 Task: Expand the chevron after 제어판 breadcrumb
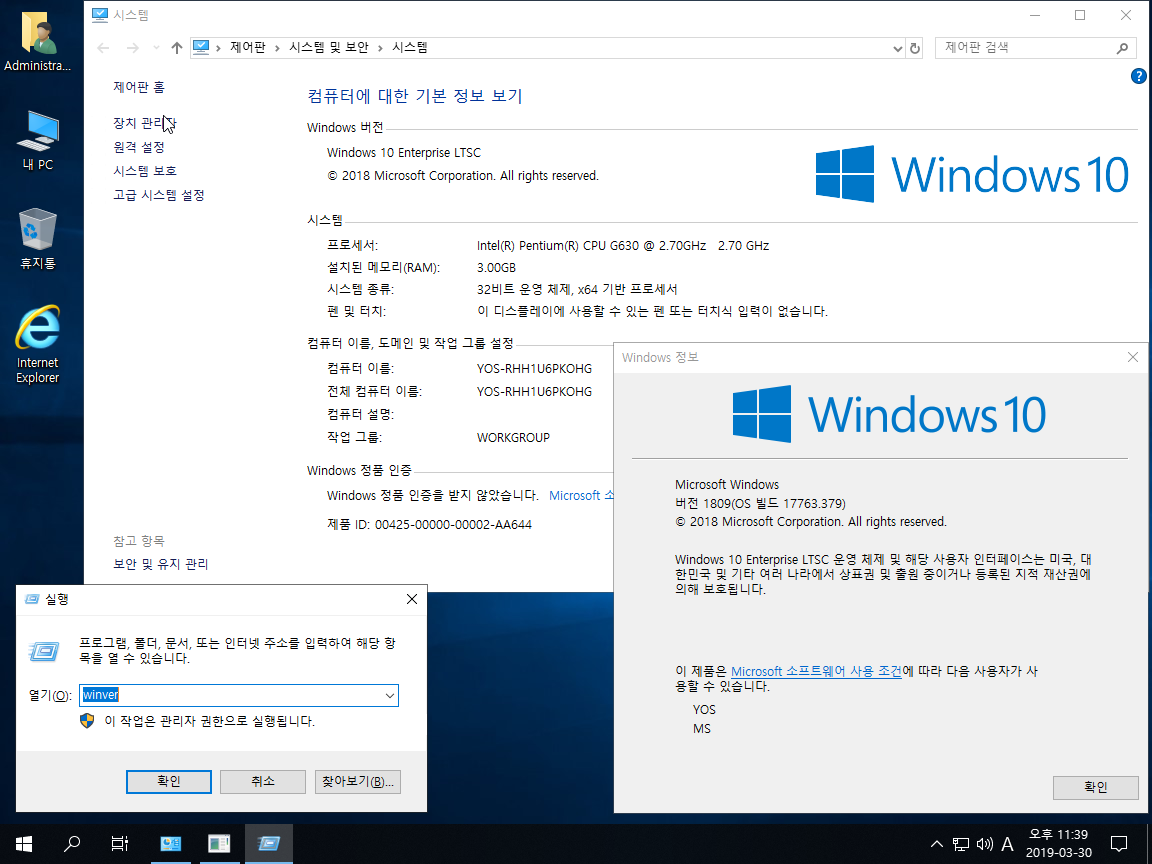pyautogui.click(x=277, y=48)
